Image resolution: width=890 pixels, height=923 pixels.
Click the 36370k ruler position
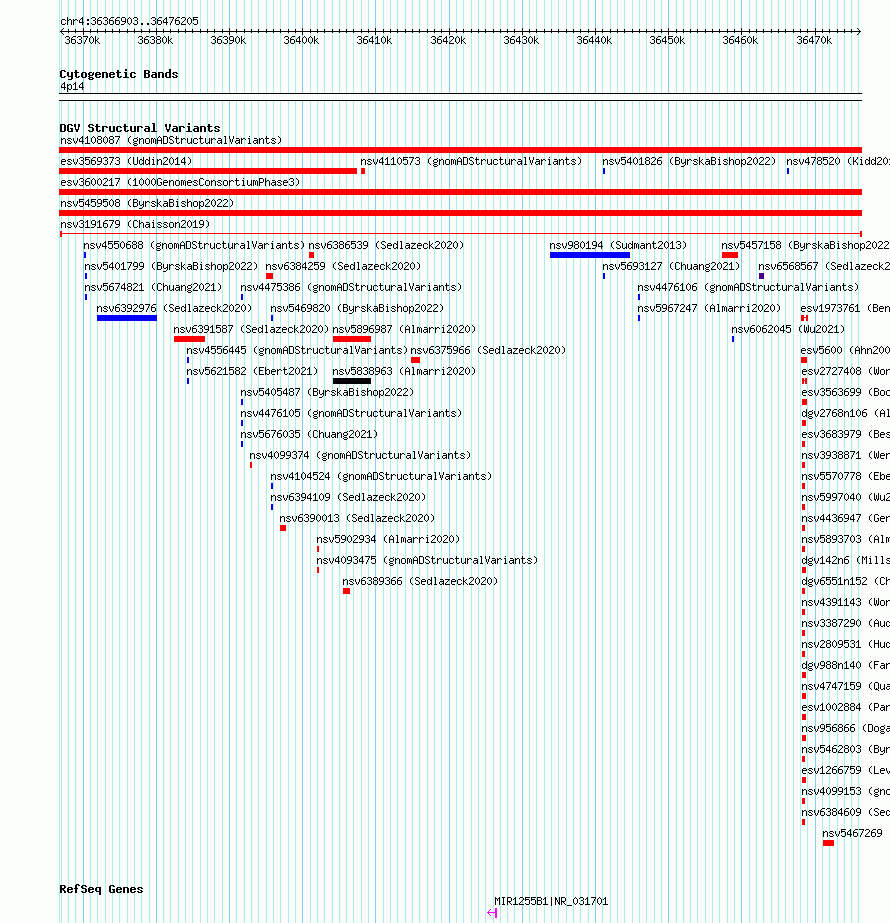click(x=82, y=40)
